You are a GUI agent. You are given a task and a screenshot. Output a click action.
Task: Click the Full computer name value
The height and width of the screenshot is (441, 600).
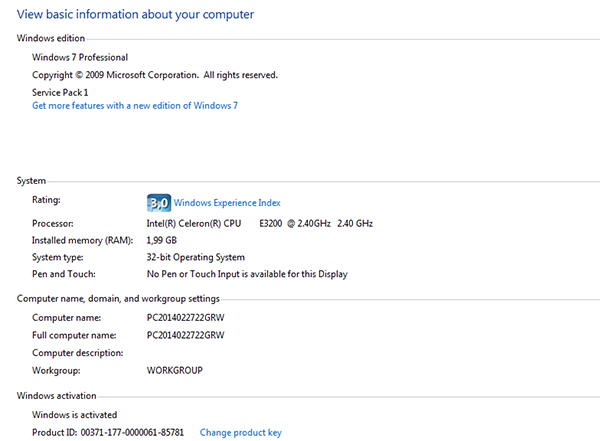(x=186, y=335)
